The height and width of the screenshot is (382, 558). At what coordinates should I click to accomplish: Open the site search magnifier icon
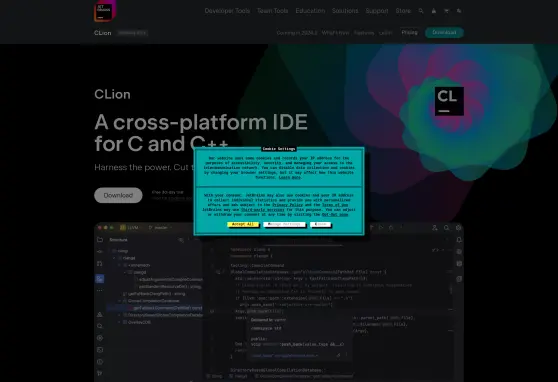421,11
